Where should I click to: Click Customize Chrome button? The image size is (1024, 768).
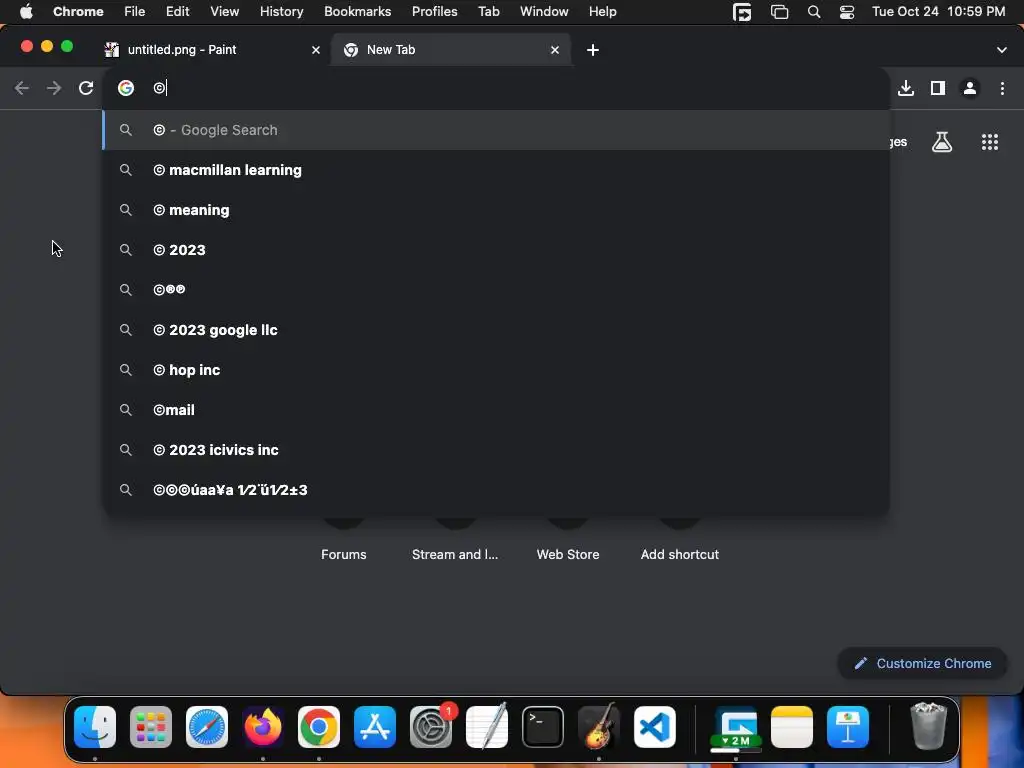coord(923,664)
